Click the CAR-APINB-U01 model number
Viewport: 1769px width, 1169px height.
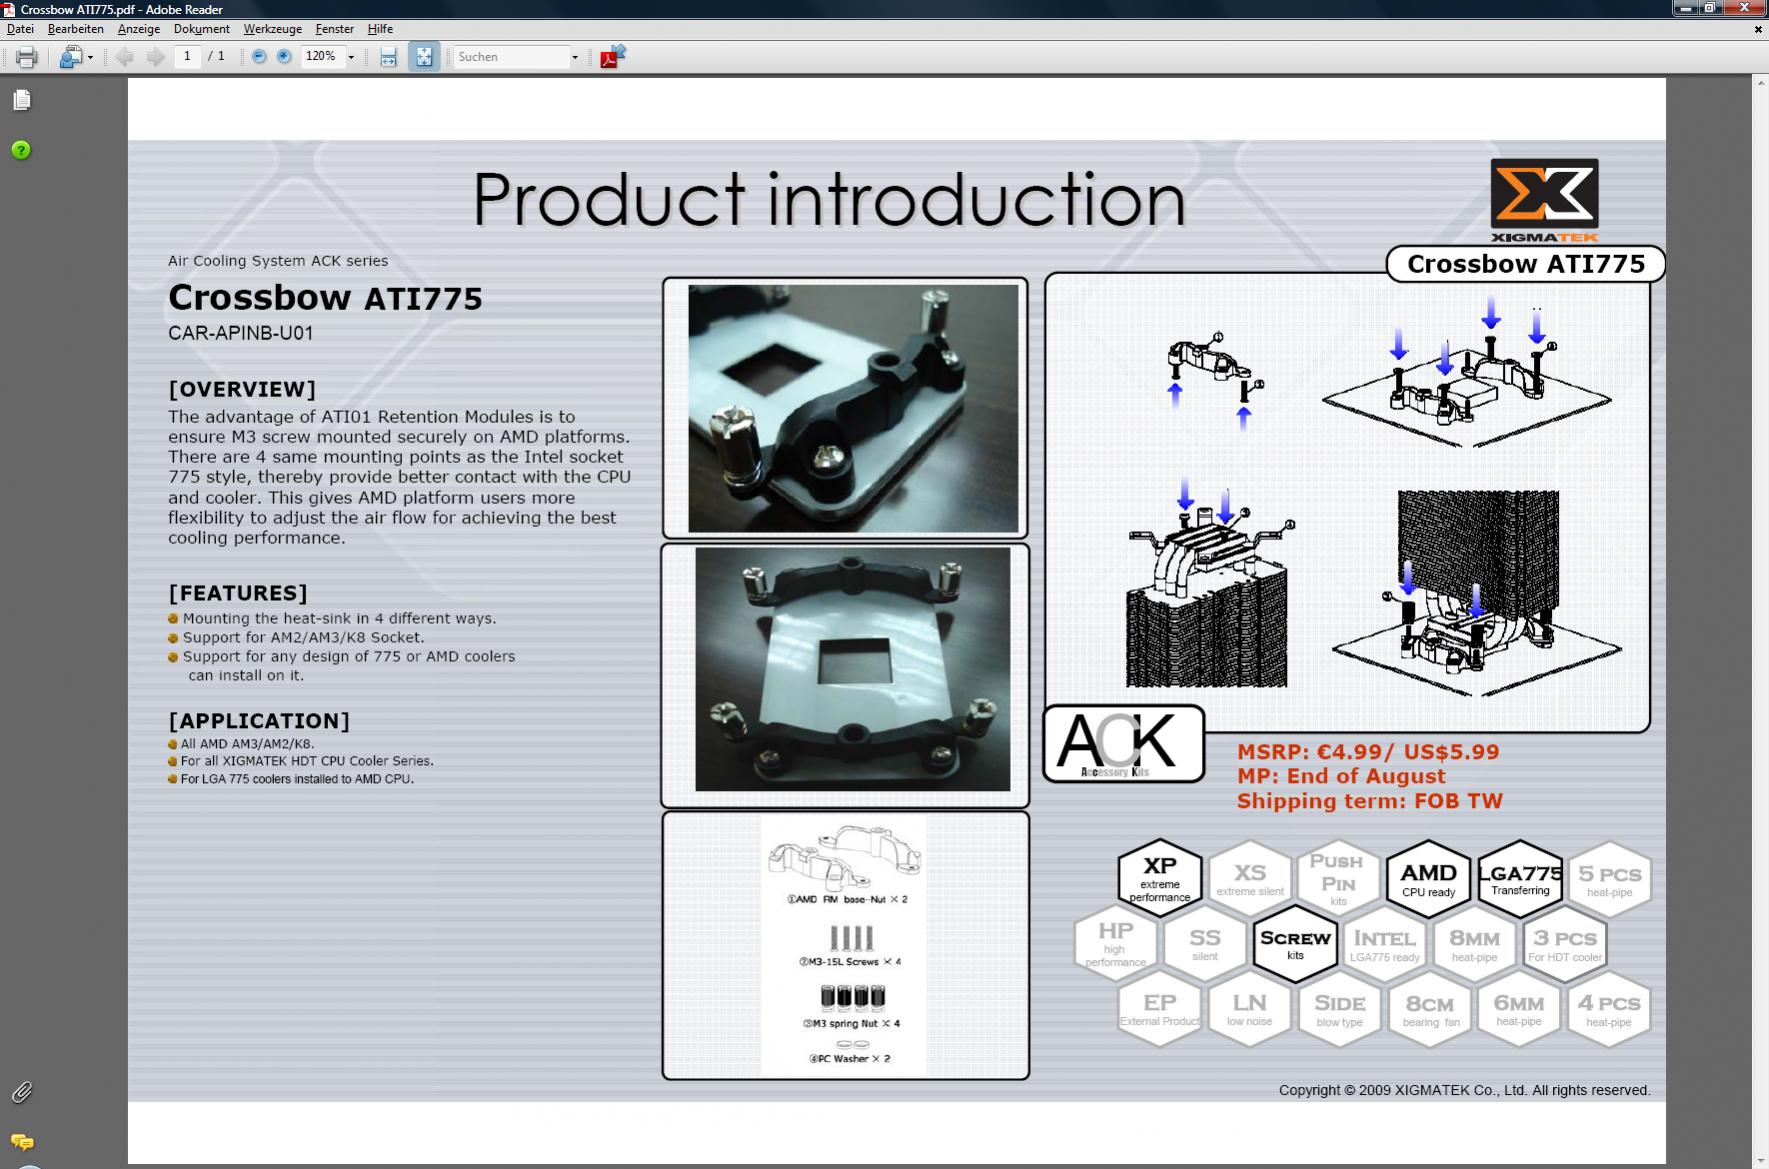241,333
